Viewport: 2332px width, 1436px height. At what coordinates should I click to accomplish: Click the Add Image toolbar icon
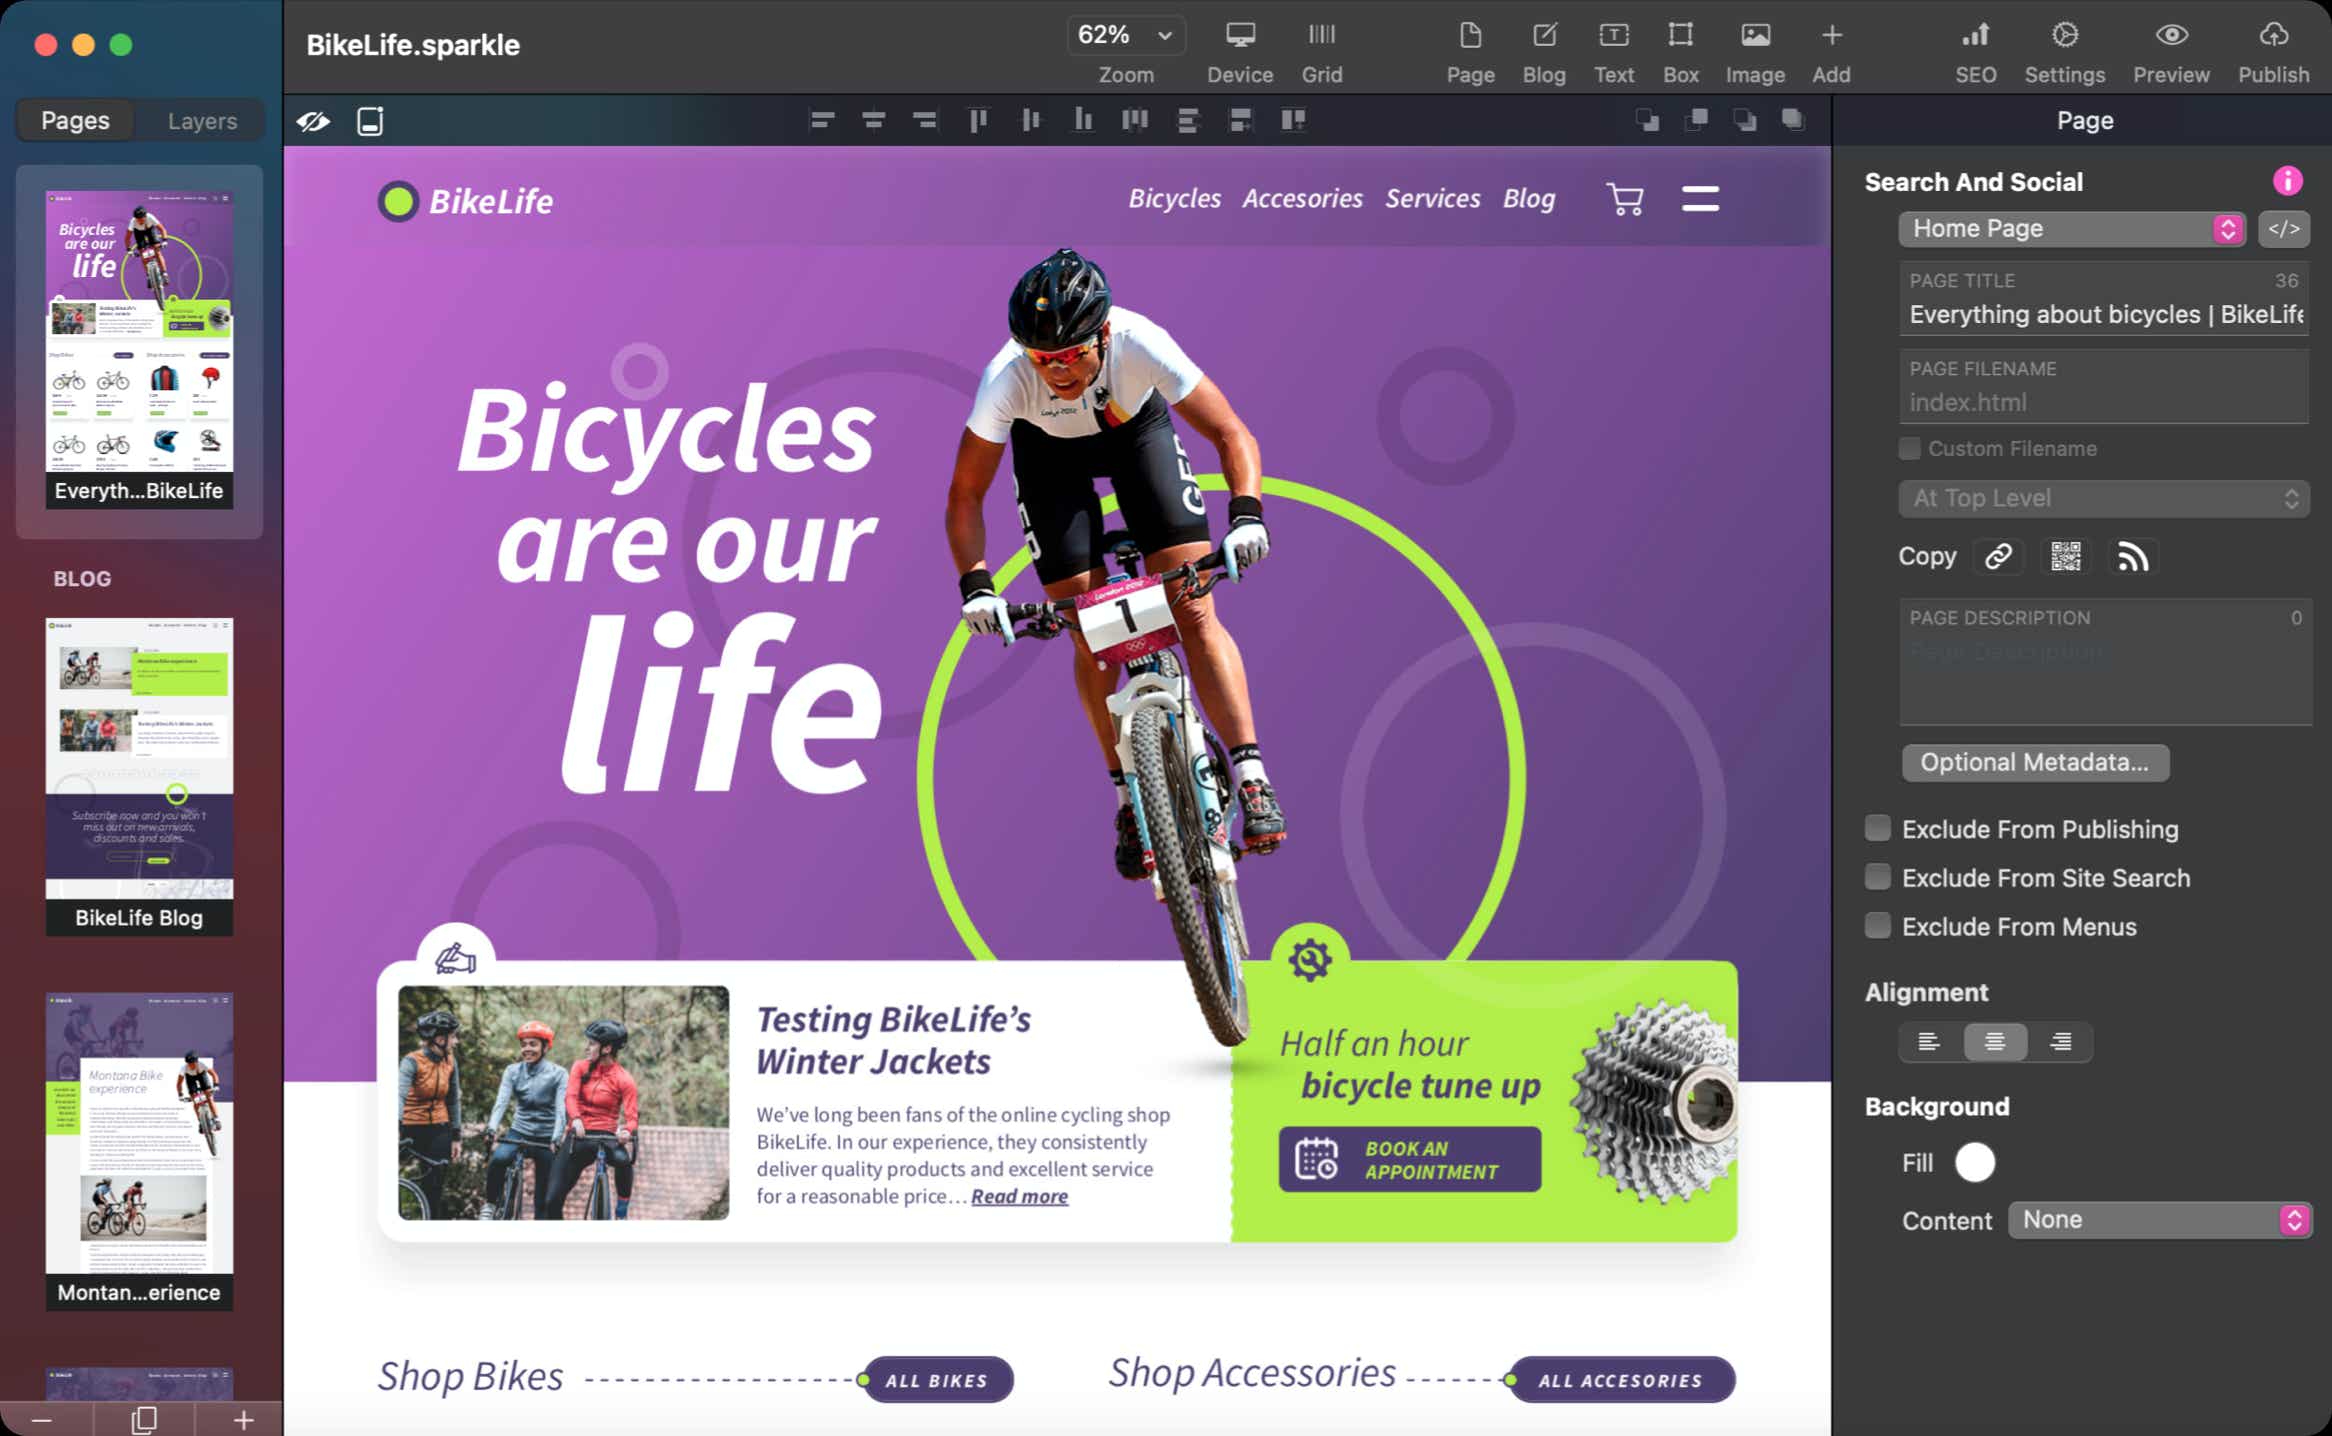click(x=1755, y=36)
